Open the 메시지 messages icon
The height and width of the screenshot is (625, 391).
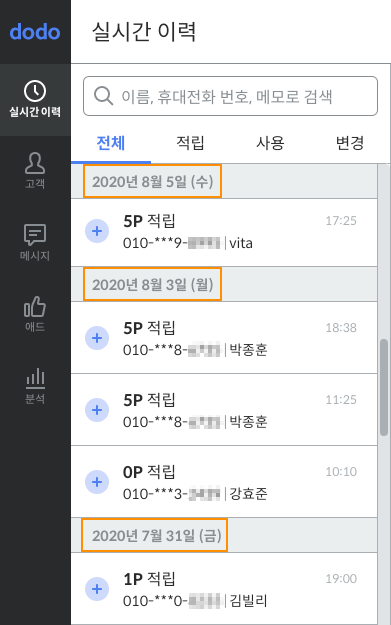tap(35, 234)
